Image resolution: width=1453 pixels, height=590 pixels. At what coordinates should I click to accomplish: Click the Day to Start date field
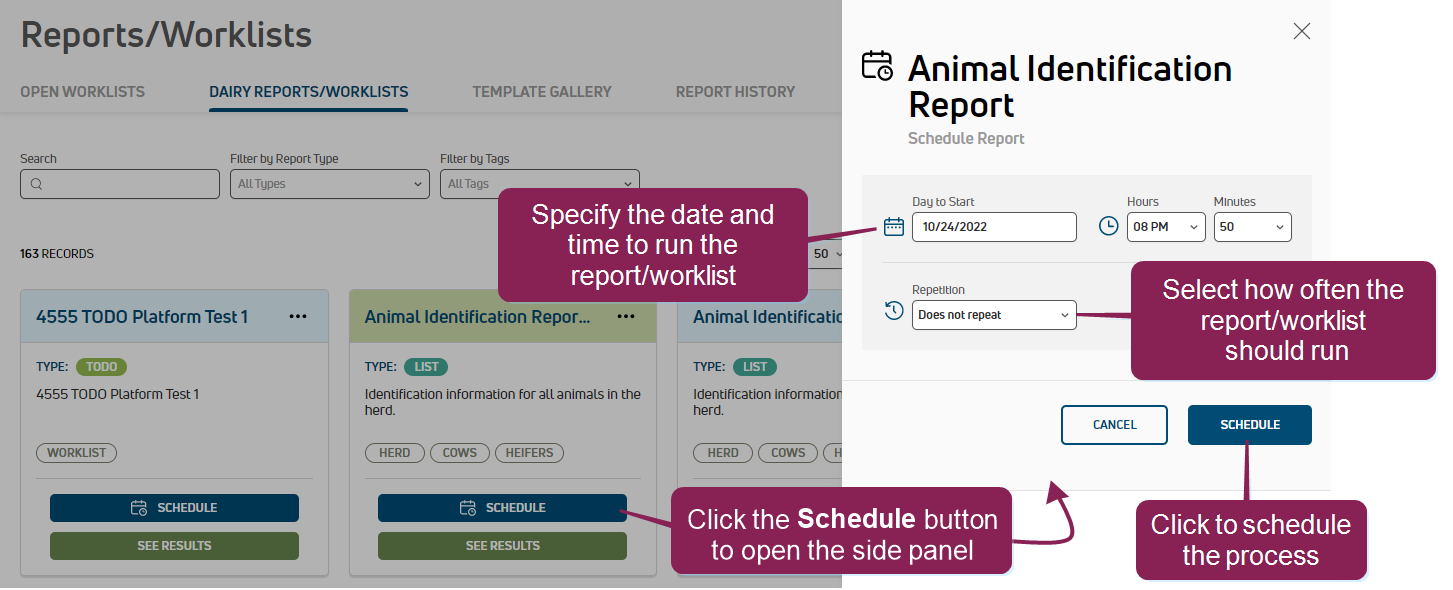(x=993, y=227)
